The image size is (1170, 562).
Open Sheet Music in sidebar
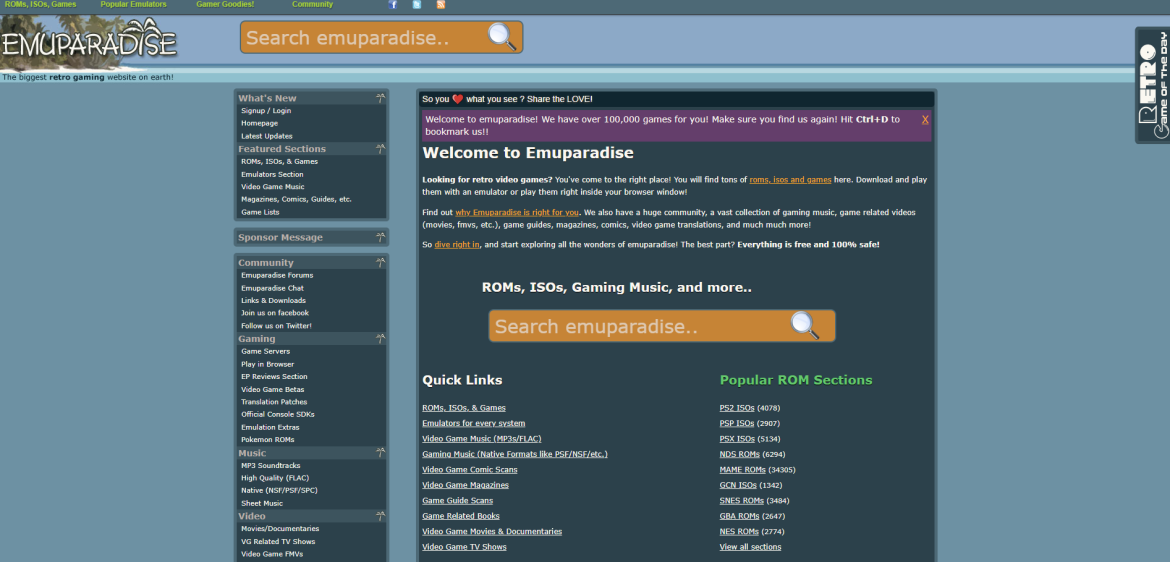[262, 503]
